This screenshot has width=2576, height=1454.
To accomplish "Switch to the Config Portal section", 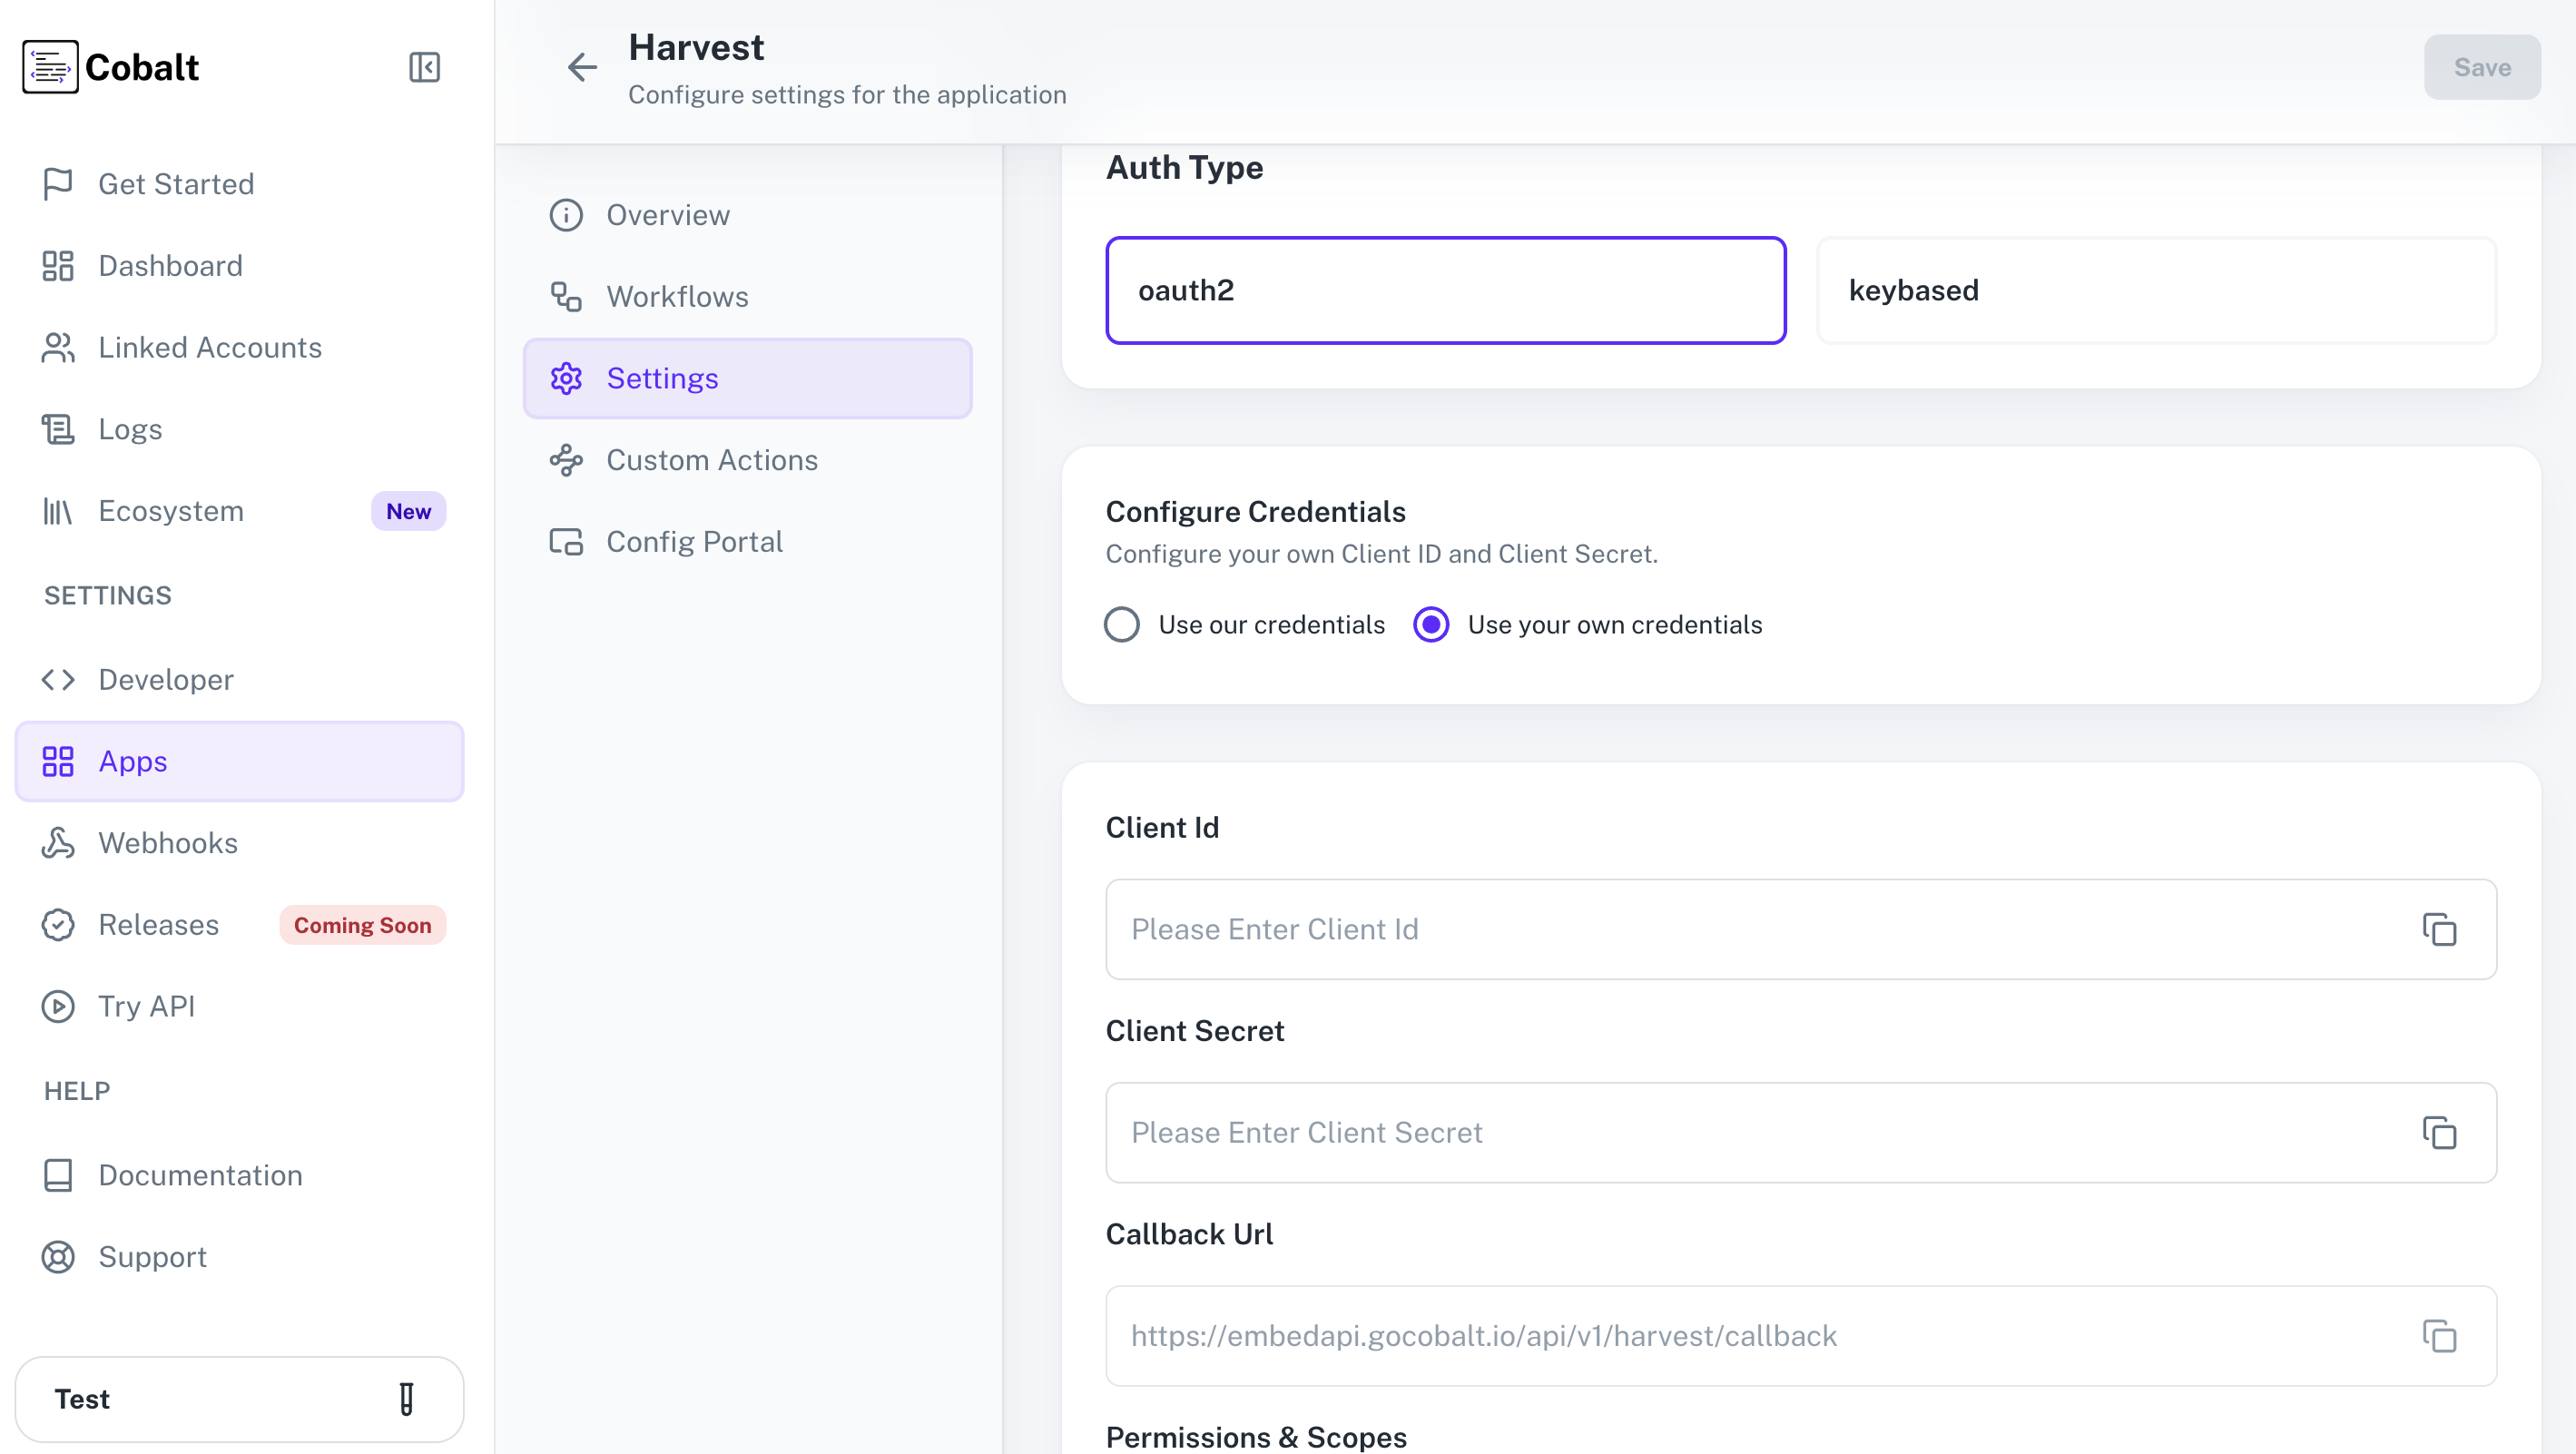I will tap(695, 541).
